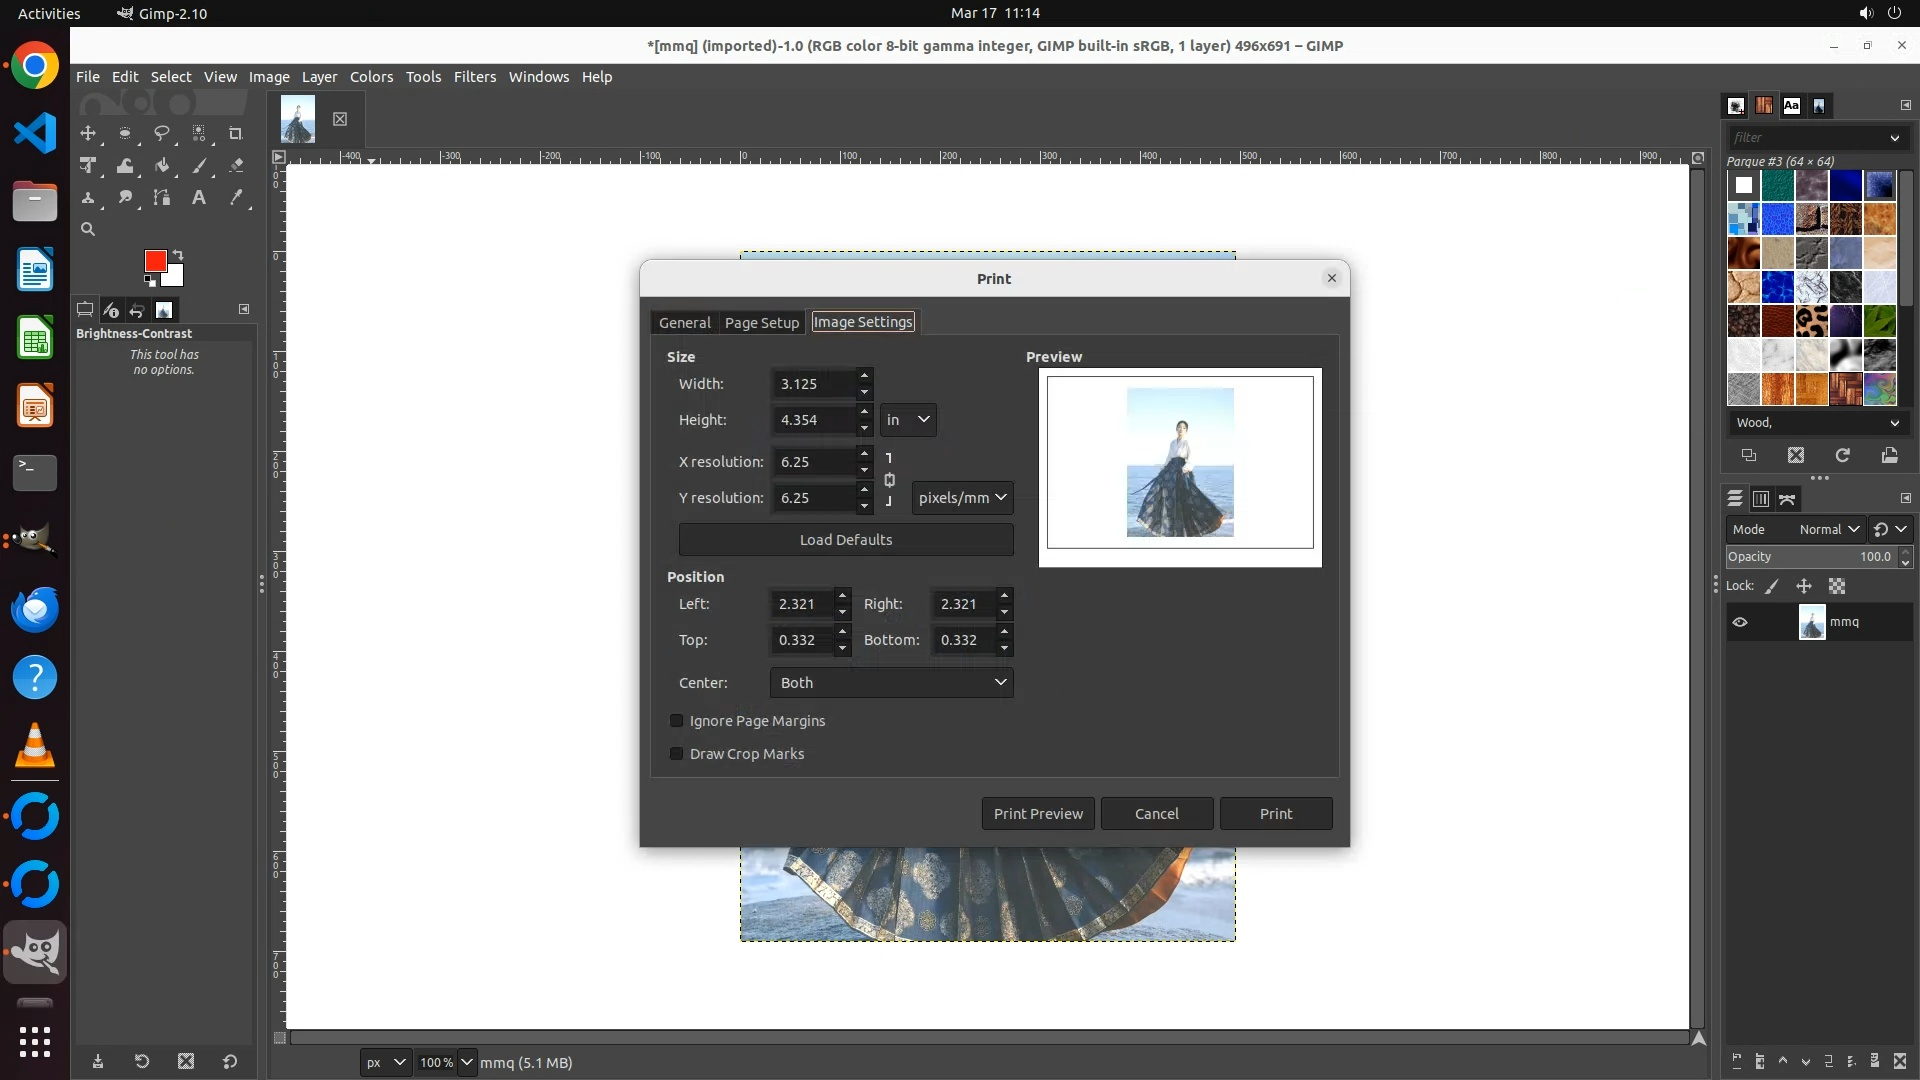Click the Print Preview button
The image size is (1920, 1080).
pos(1037,814)
